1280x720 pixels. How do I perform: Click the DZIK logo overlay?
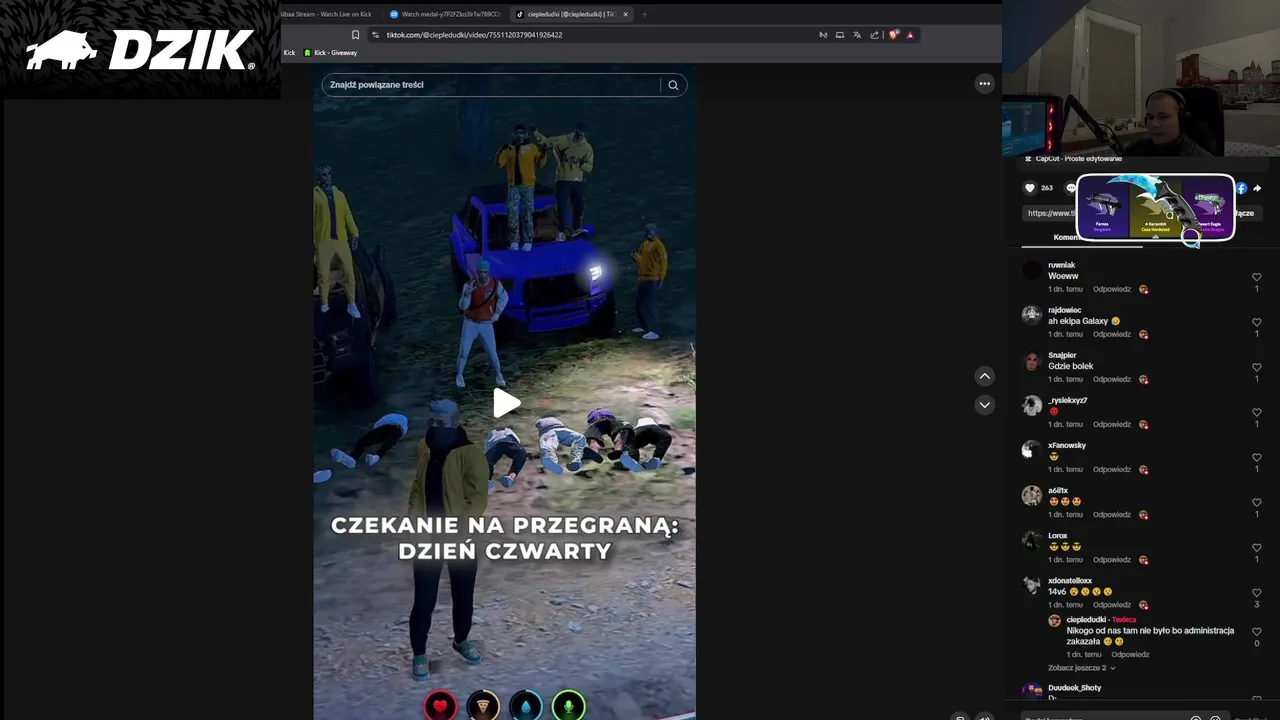pos(140,50)
